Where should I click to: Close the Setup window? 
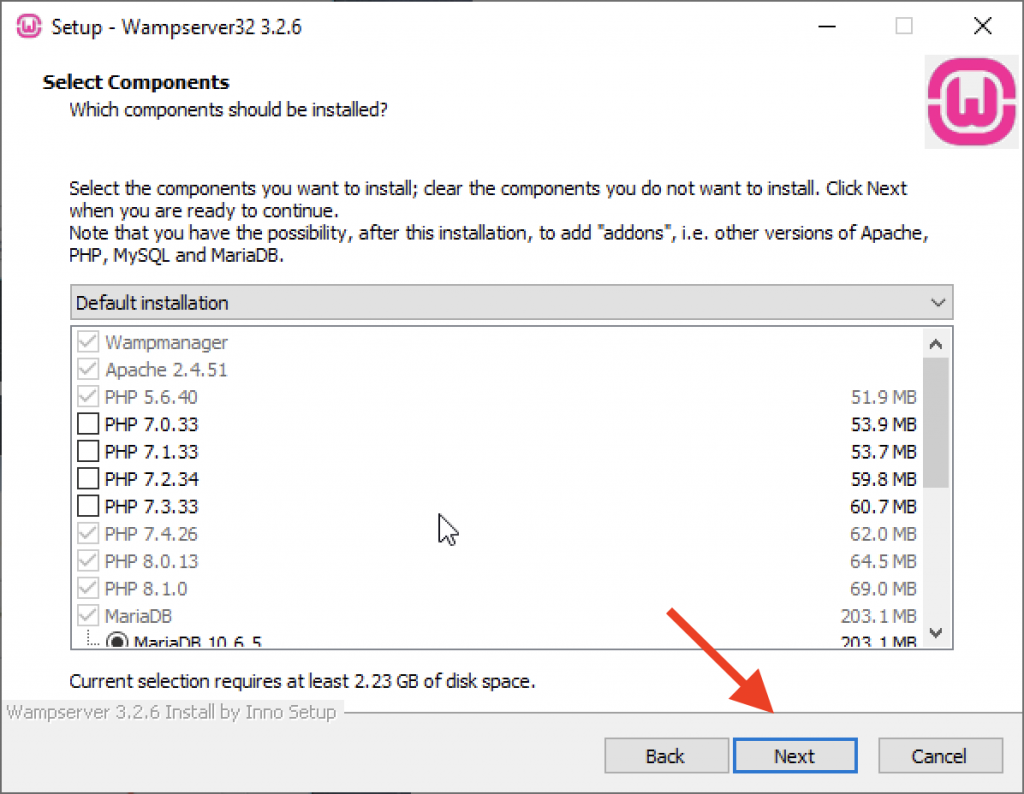[x=982, y=27]
